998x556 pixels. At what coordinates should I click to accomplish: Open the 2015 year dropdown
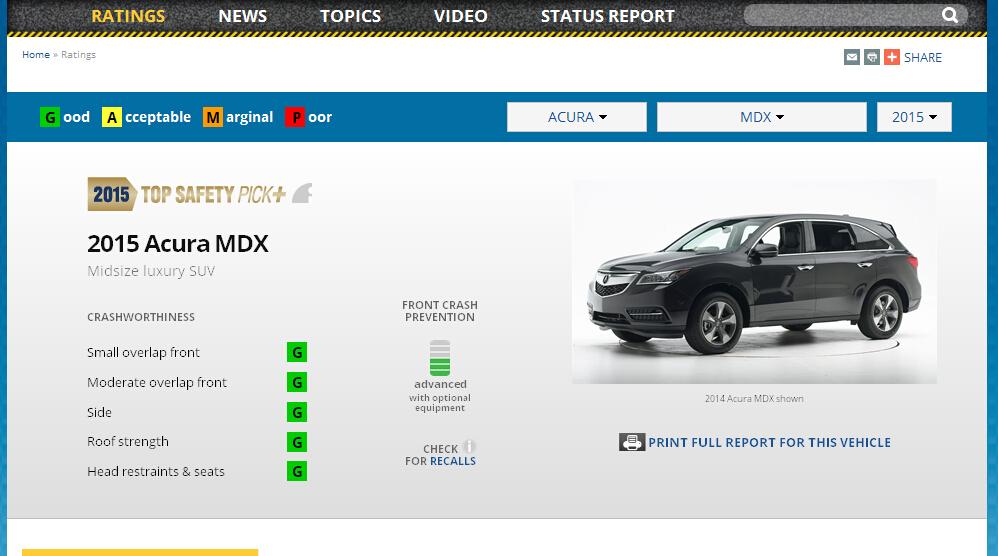click(914, 117)
